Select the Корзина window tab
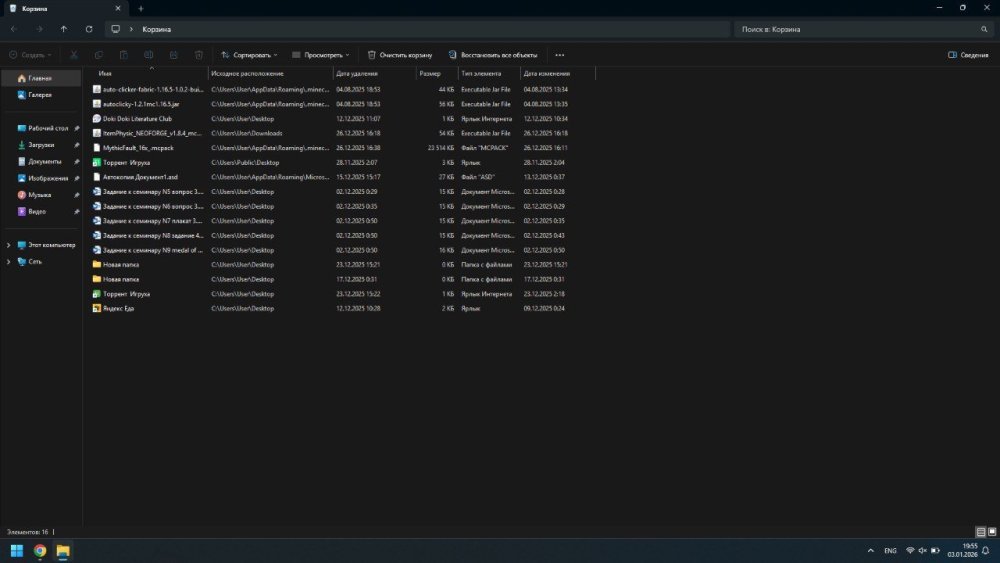 point(64,9)
